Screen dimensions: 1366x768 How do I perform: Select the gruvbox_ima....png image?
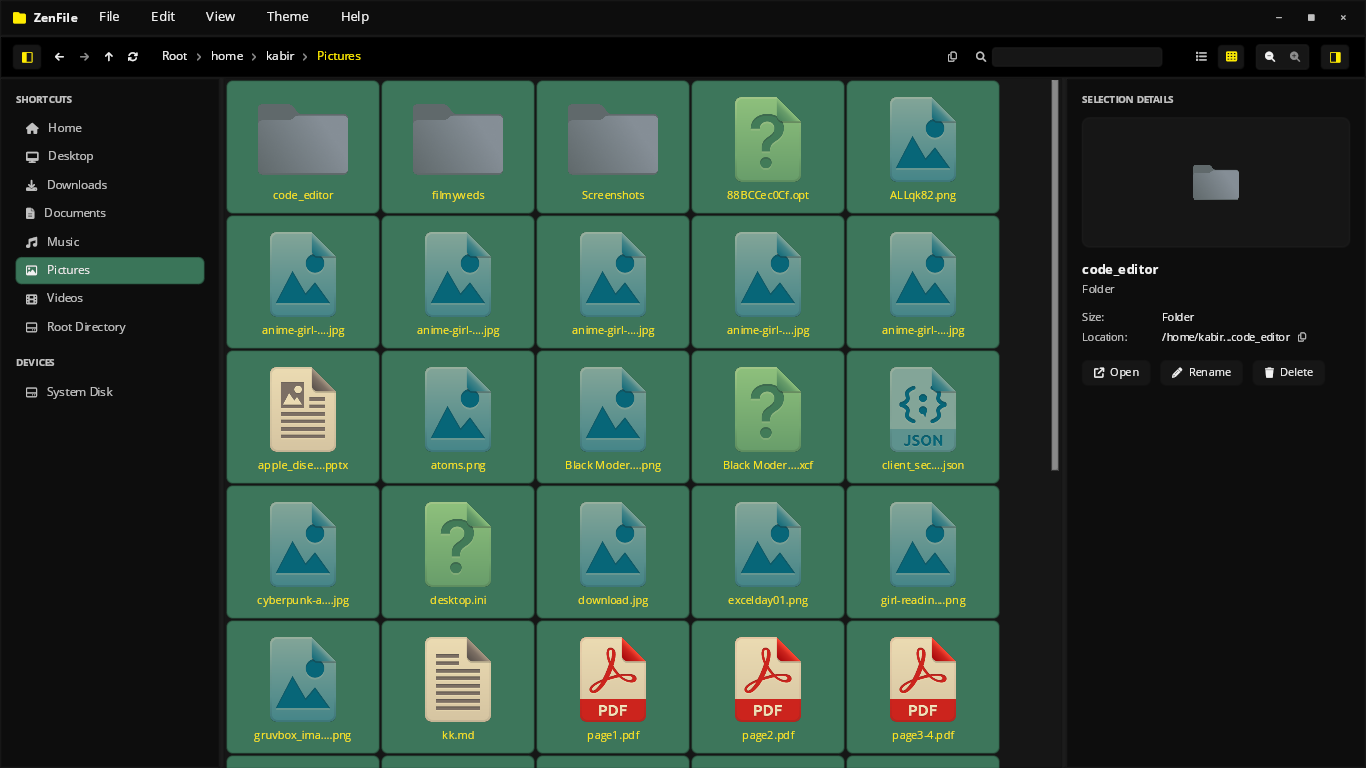point(303,687)
